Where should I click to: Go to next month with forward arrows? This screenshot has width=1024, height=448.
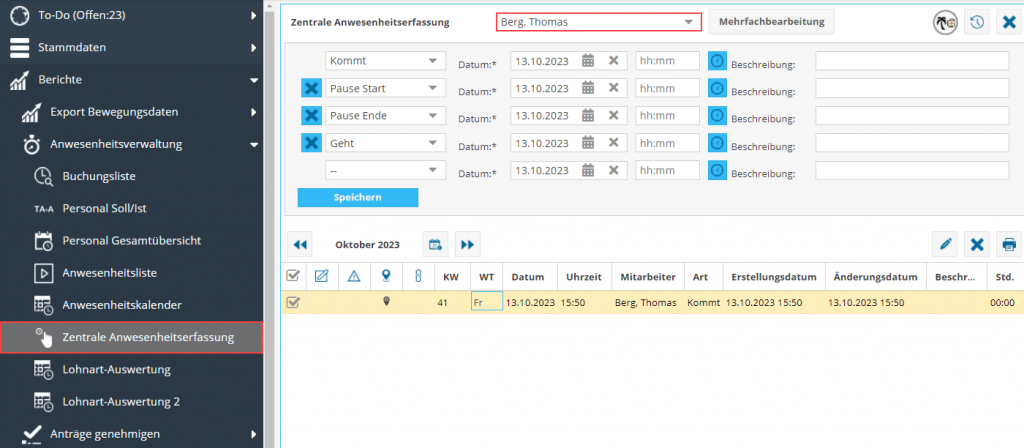467,244
